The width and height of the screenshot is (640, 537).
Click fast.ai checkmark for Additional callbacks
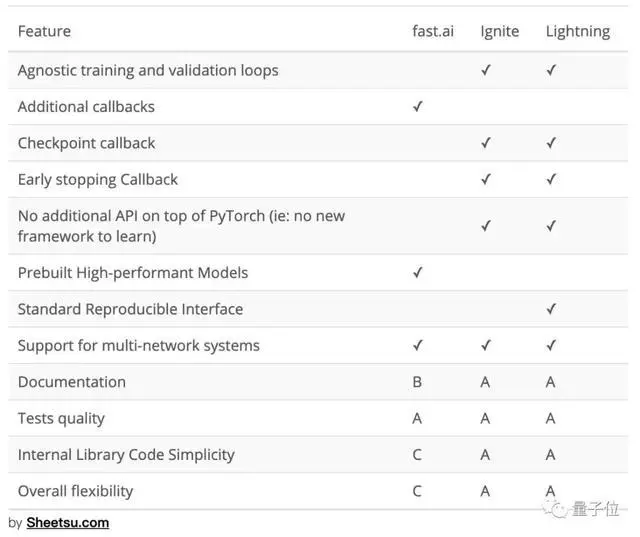click(x=418, y=107)
